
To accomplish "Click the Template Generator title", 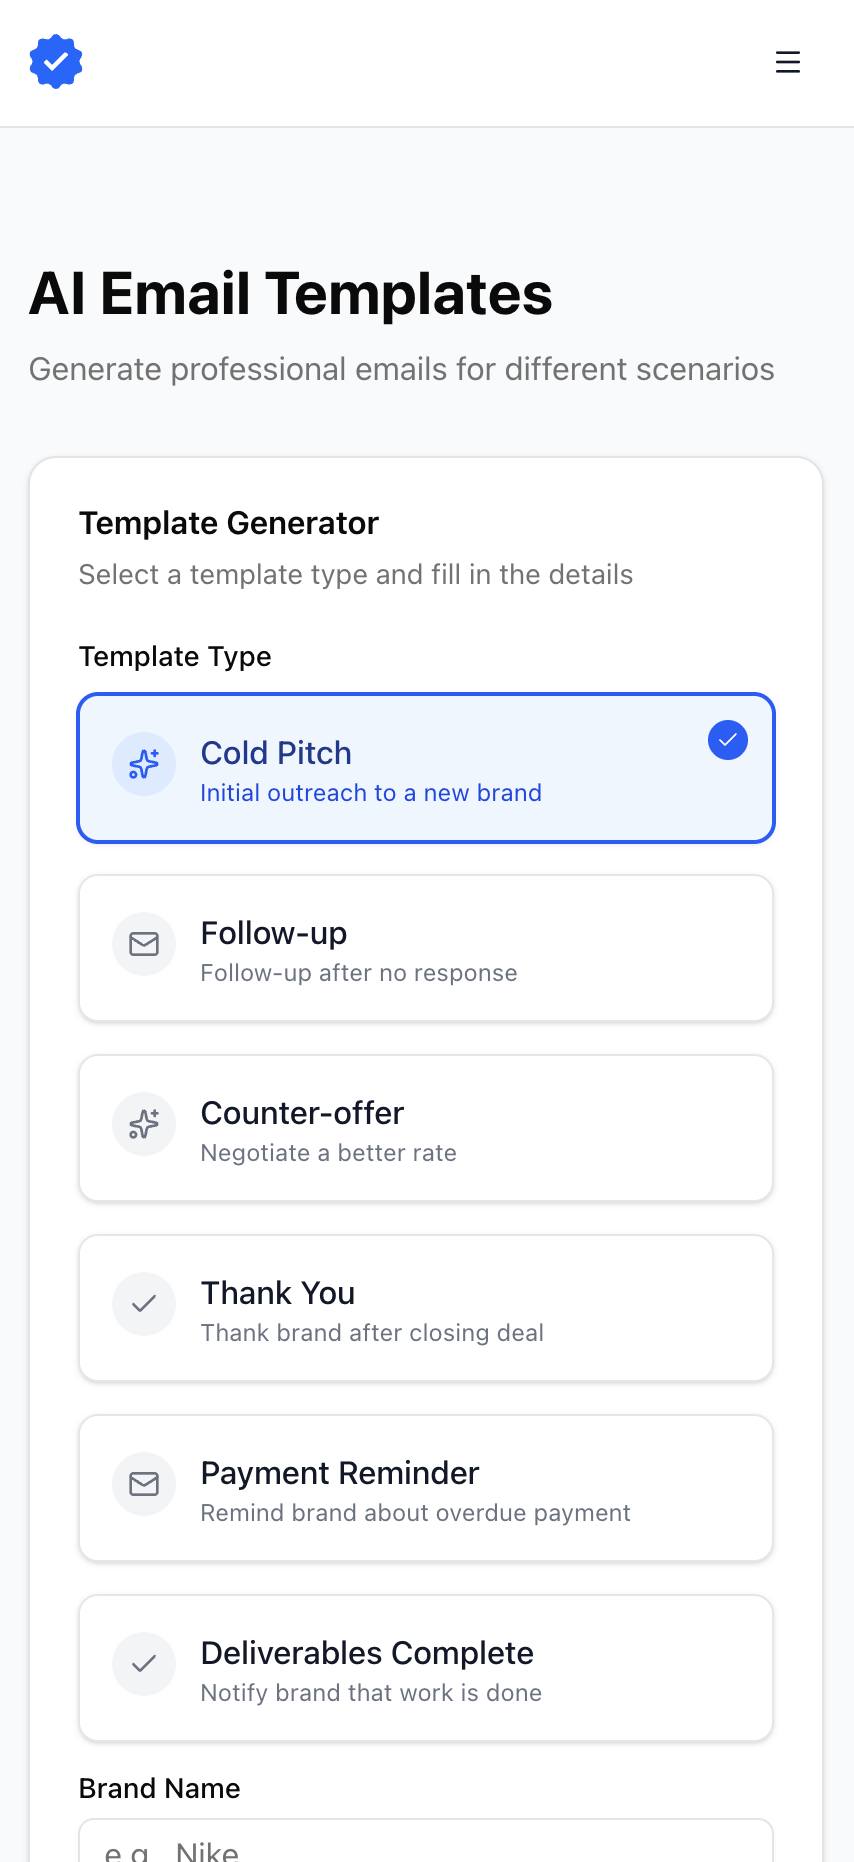I will (x=229, y=523).
